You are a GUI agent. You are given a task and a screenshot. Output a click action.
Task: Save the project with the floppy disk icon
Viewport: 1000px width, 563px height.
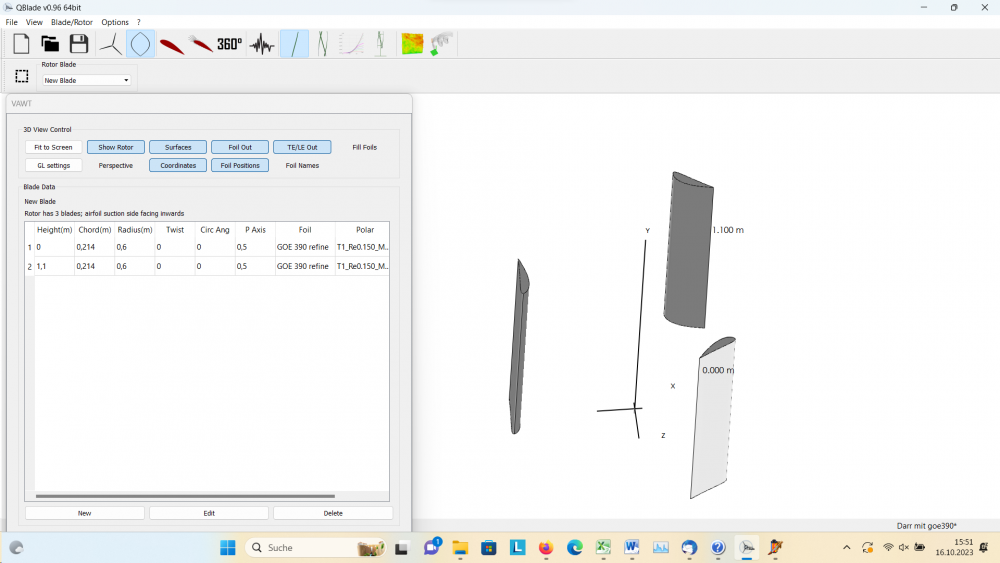point(79,44)
